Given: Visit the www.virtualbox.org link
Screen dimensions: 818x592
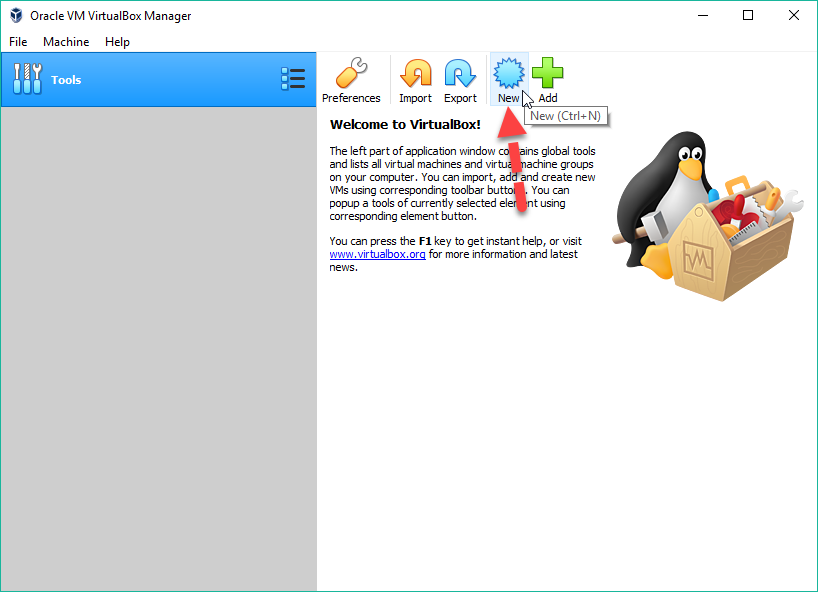Looking at the screenshot, I should tap(378, 254).
